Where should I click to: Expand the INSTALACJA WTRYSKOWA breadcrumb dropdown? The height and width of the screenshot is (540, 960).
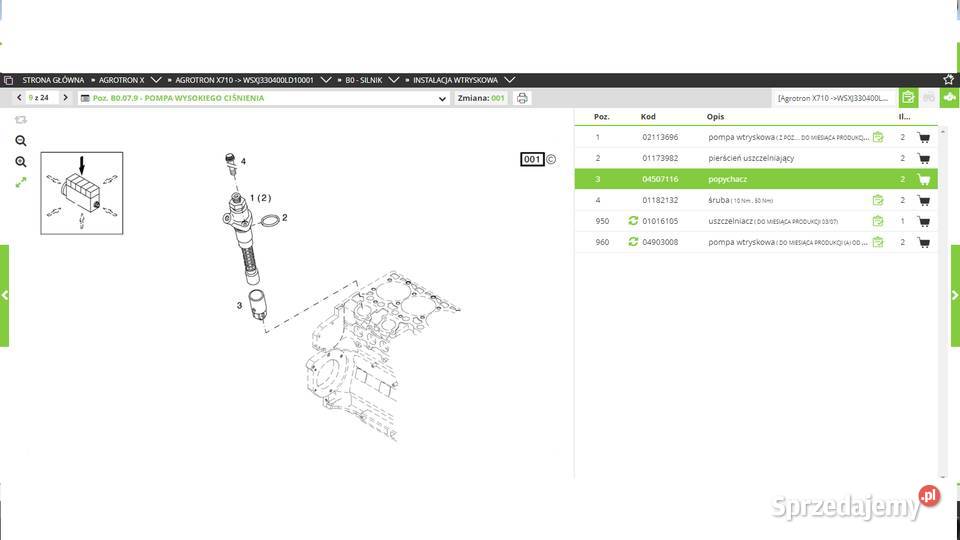click(x=509, y=80)
